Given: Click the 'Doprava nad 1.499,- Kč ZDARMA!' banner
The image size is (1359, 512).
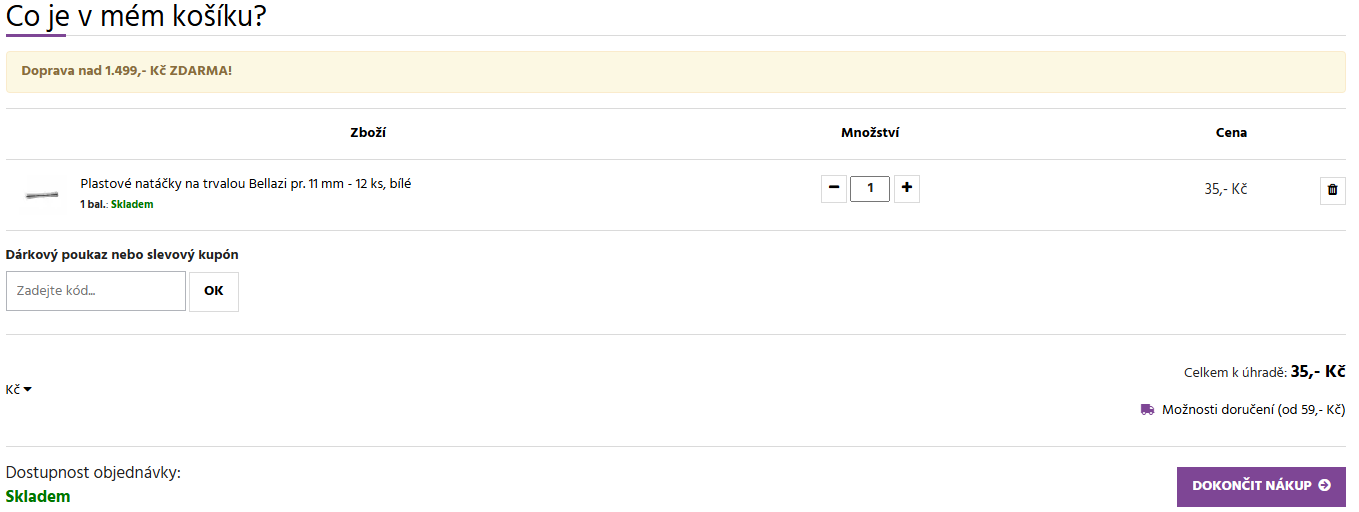Looking at the screenshot, I should pyautogui.click(x=127, y=72).
